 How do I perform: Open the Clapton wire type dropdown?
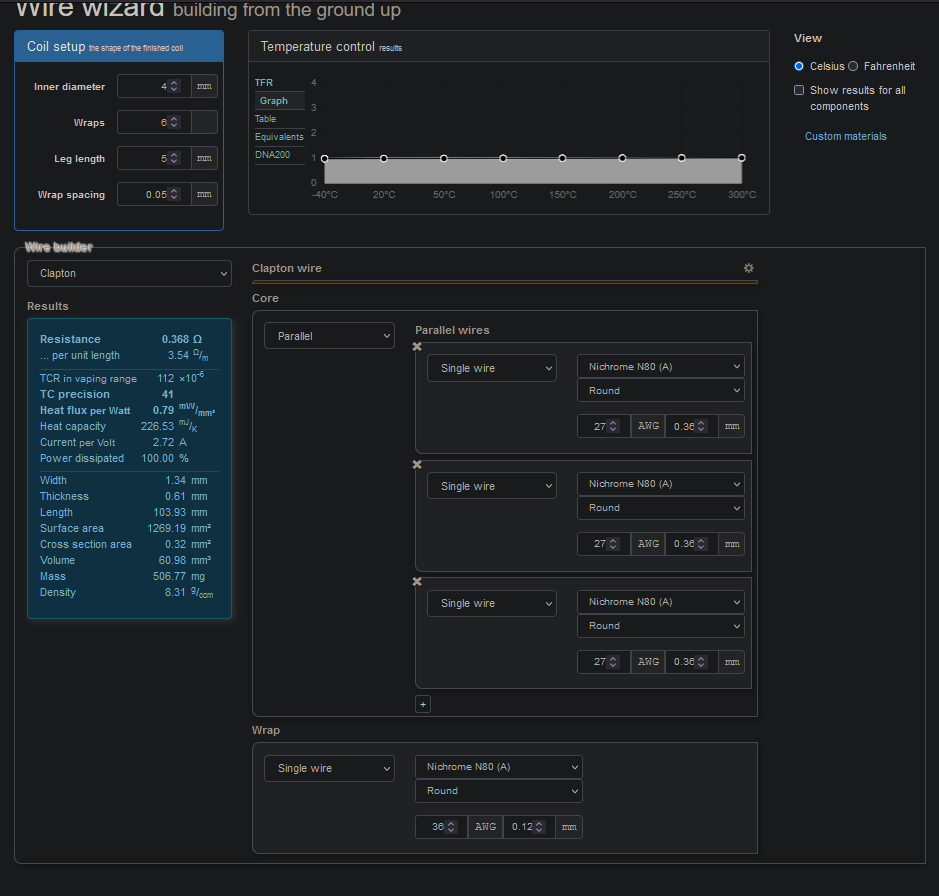click(129, 273)
